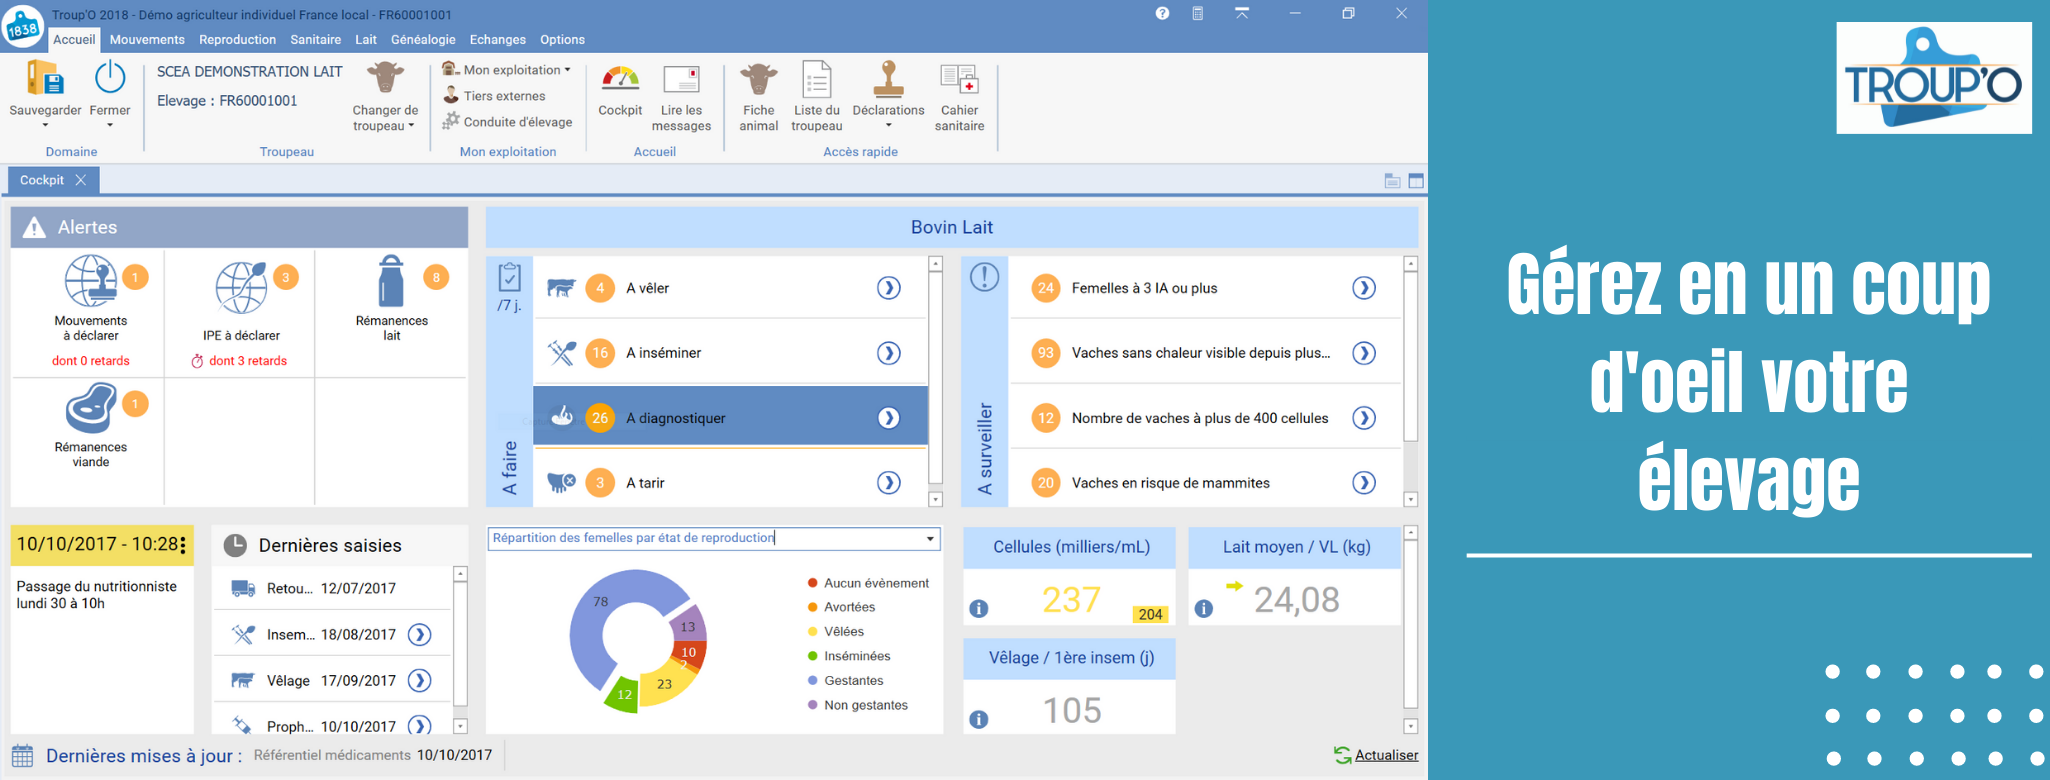Screen dimensions: 2050x780
Task: Close the Cockpit tab
Action: 81,180
